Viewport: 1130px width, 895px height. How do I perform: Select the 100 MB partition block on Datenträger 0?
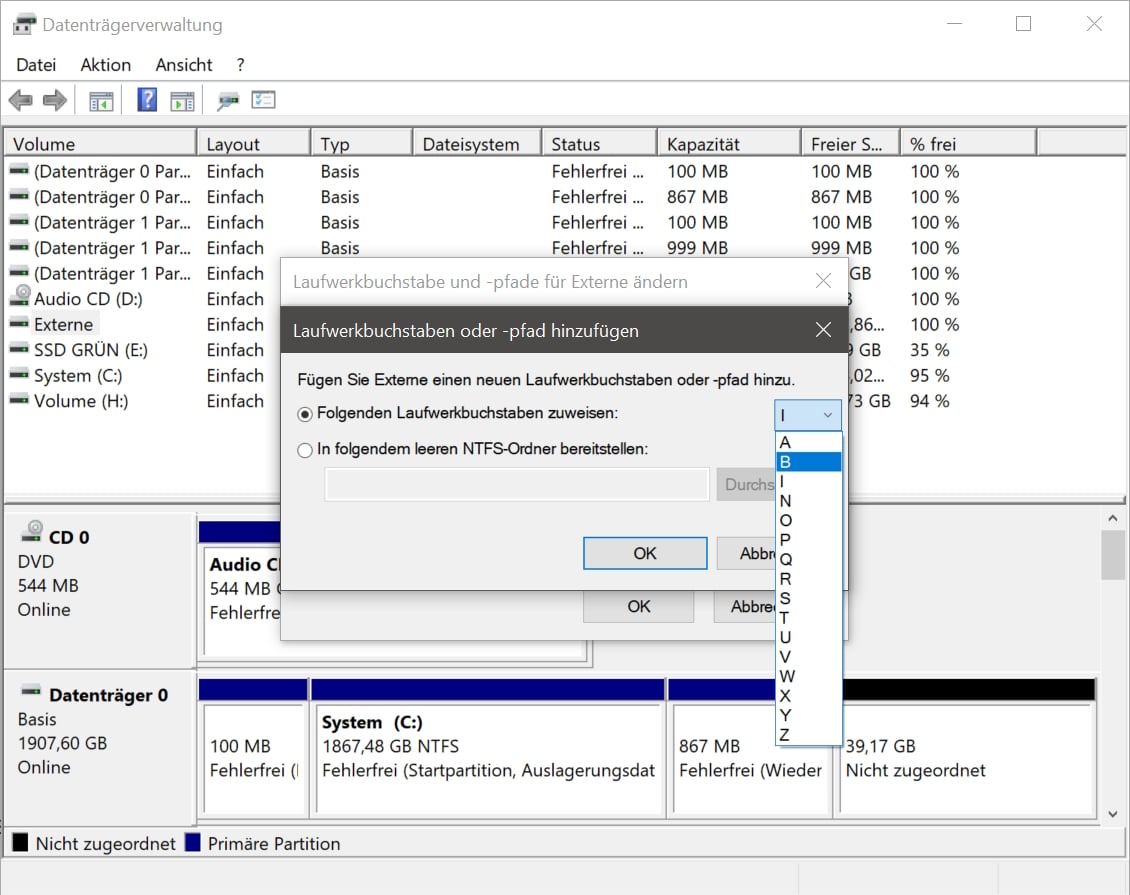253,747
